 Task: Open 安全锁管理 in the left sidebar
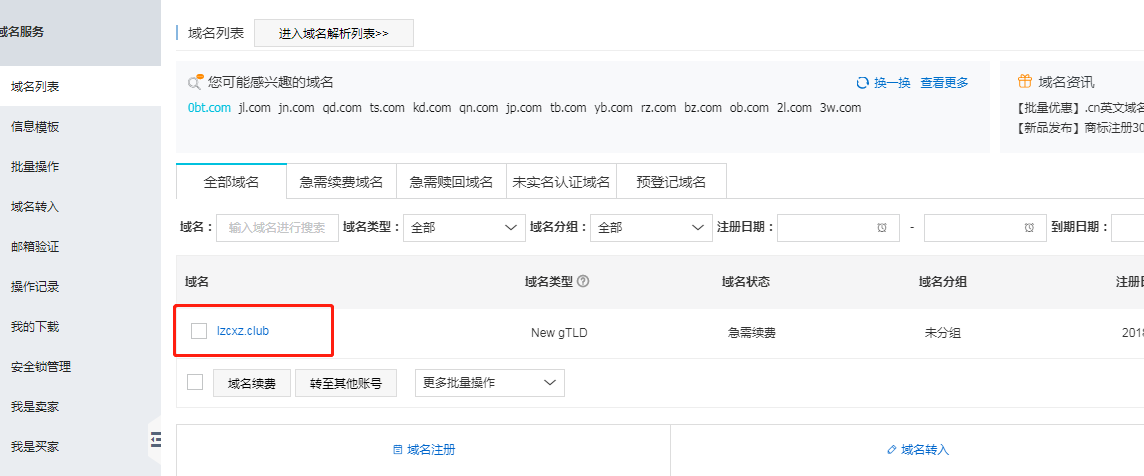(x=40, y=367)
